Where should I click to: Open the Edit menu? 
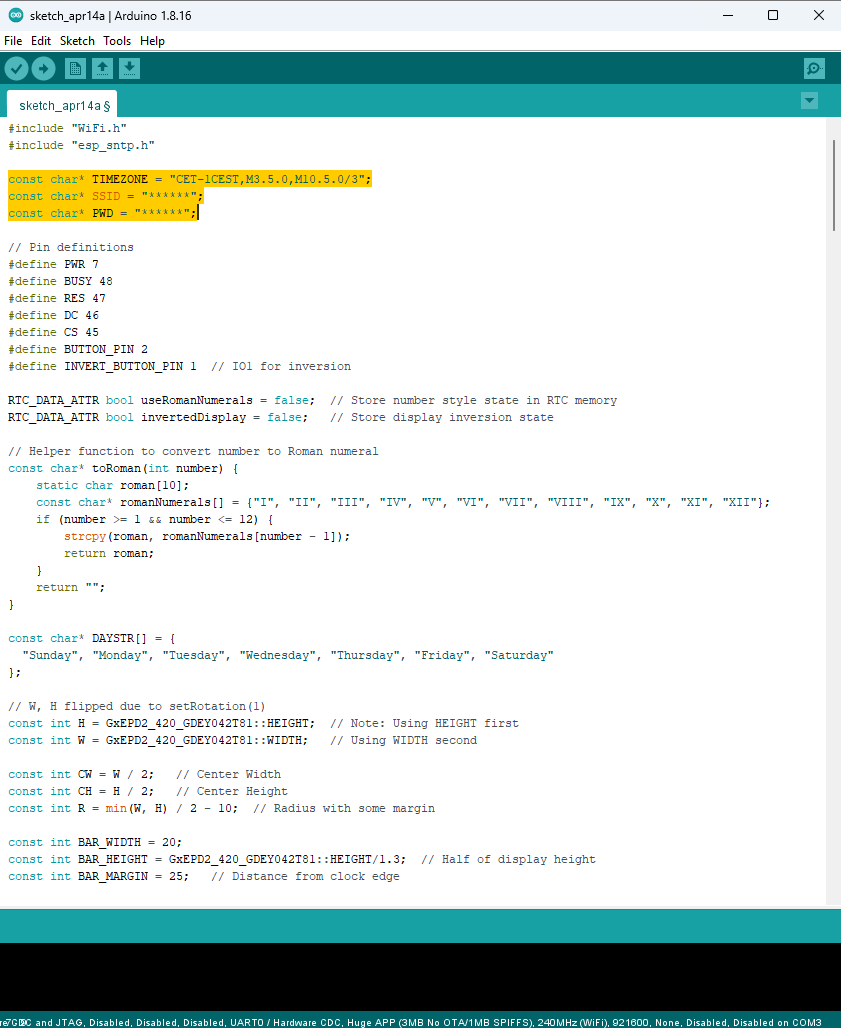40,41
